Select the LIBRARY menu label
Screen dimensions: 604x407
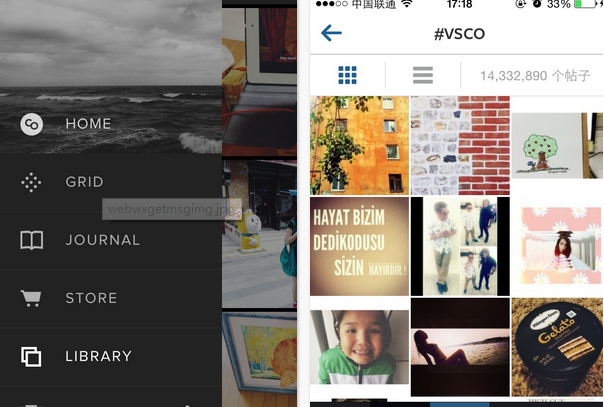coord(99,356)
